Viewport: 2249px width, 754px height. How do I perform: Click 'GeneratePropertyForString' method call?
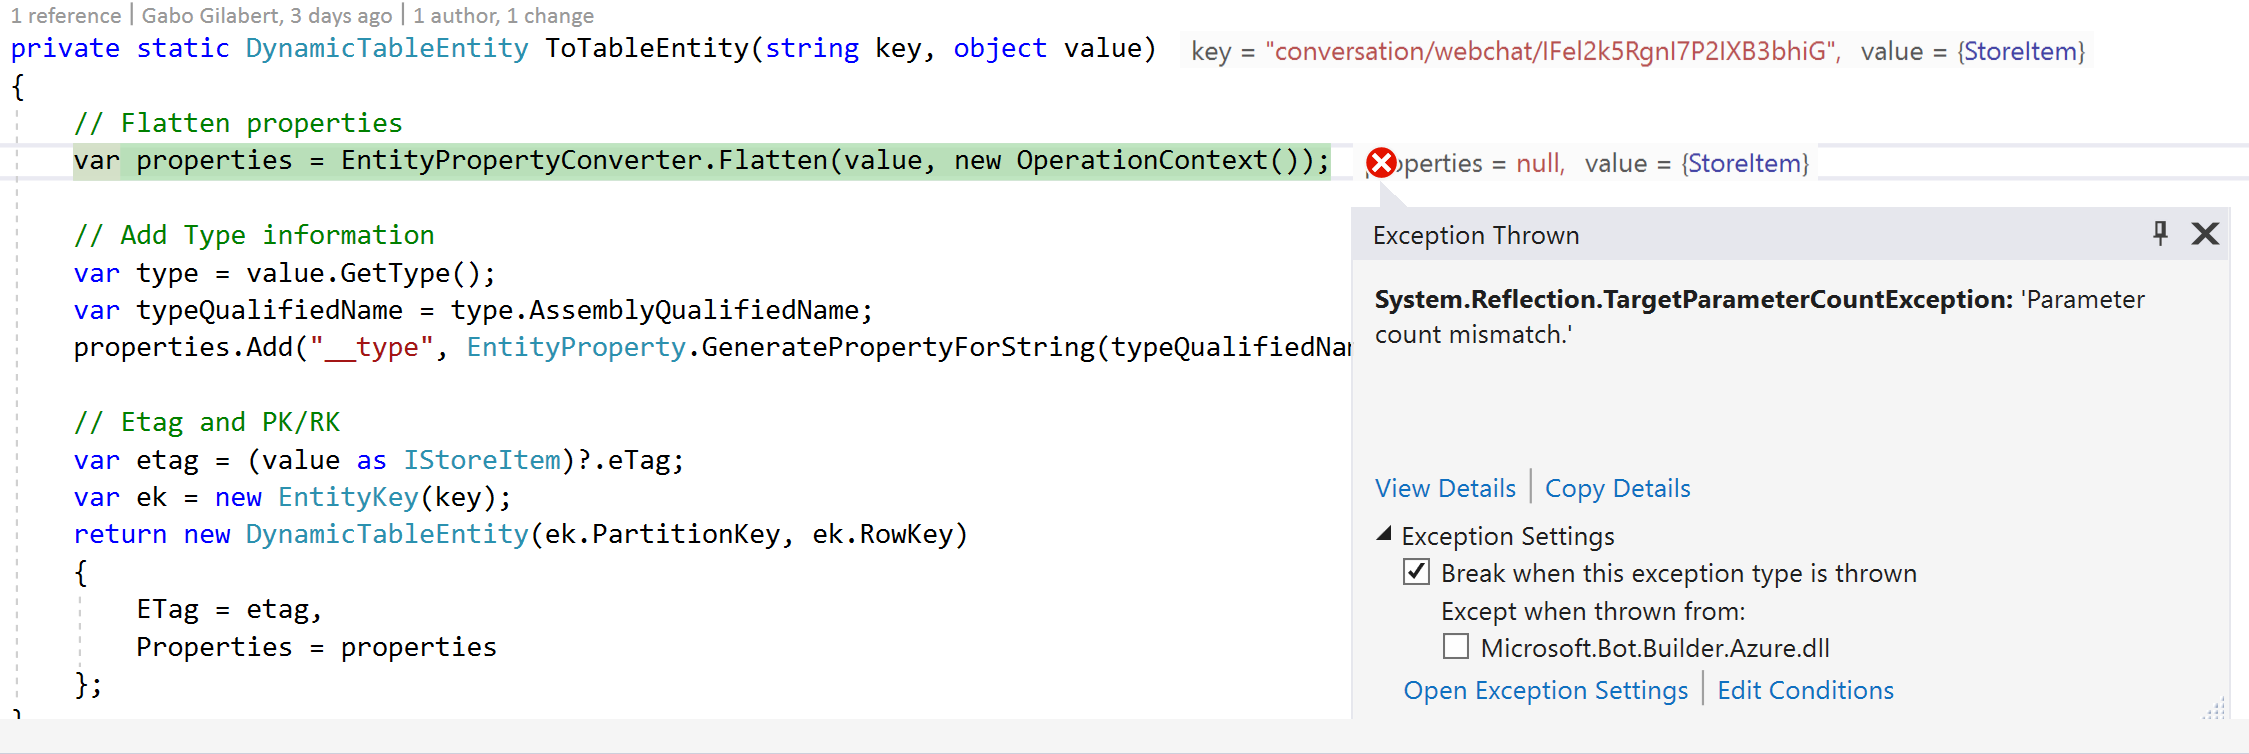[898, 347]
